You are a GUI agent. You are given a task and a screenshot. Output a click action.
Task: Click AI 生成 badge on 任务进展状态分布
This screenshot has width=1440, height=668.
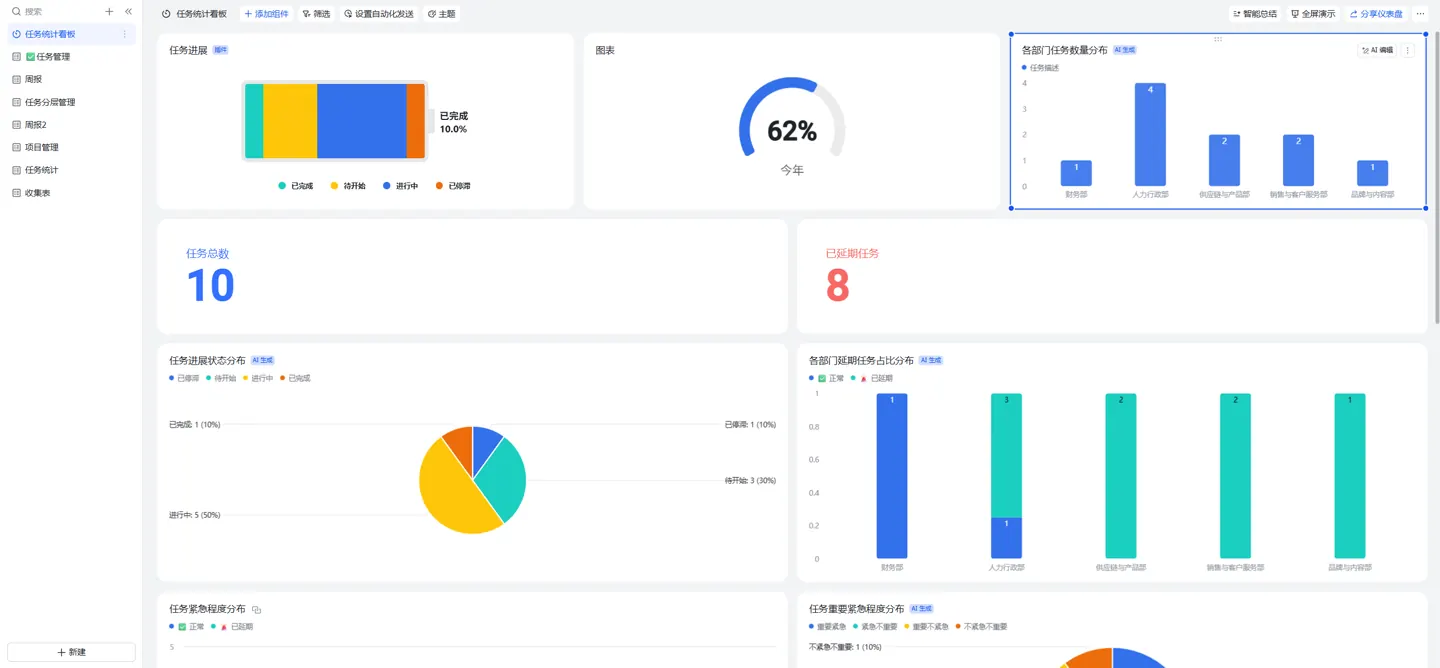pos(263,360)
